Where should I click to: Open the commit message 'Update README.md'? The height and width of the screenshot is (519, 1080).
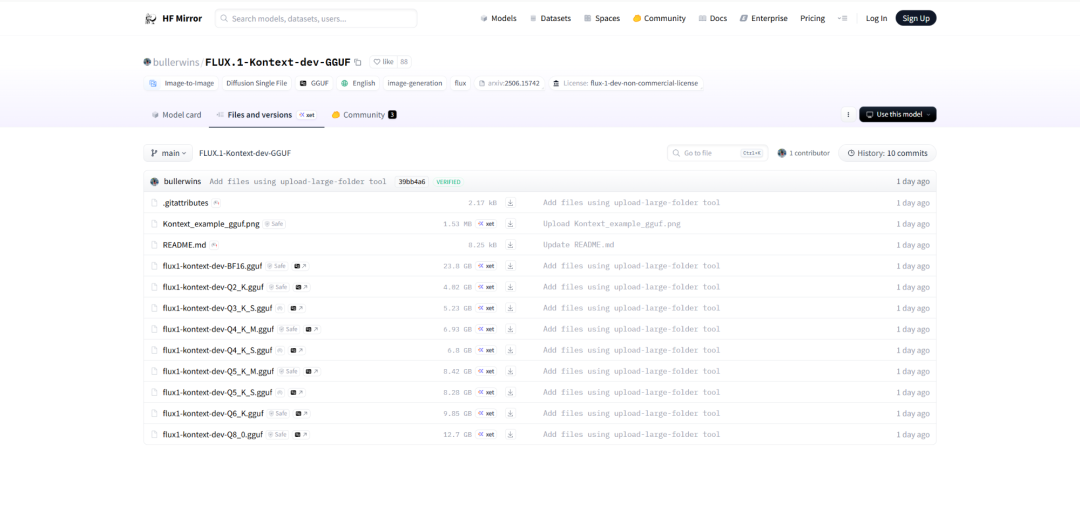point(578,245)
